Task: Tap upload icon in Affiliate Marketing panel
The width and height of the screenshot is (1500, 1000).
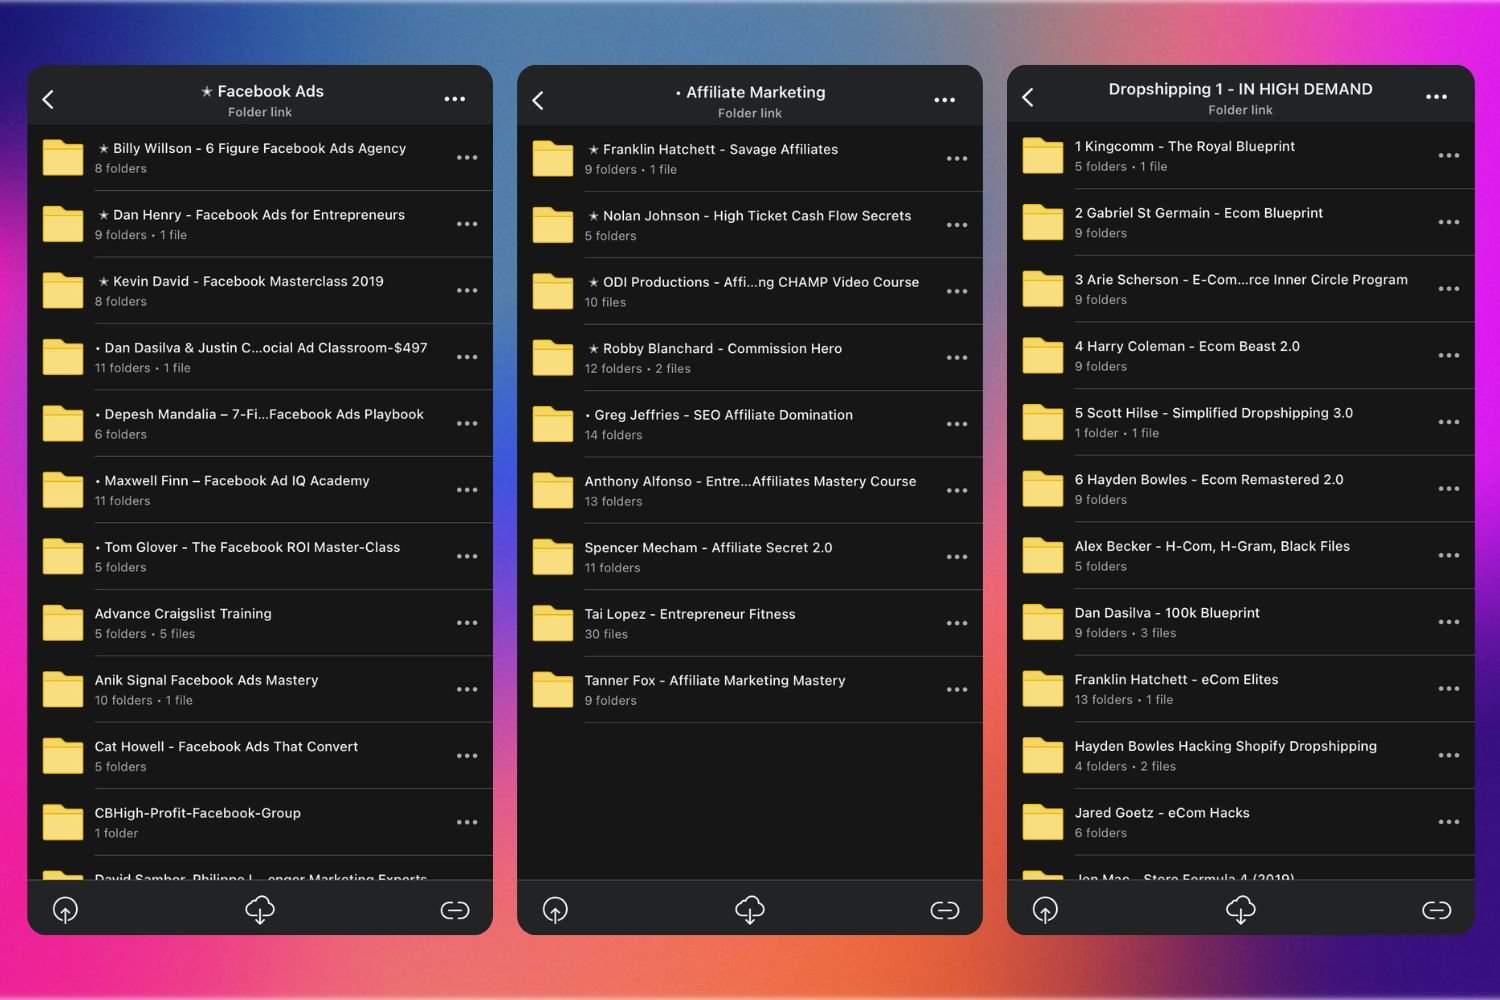Action: click(x=555, y=910)
